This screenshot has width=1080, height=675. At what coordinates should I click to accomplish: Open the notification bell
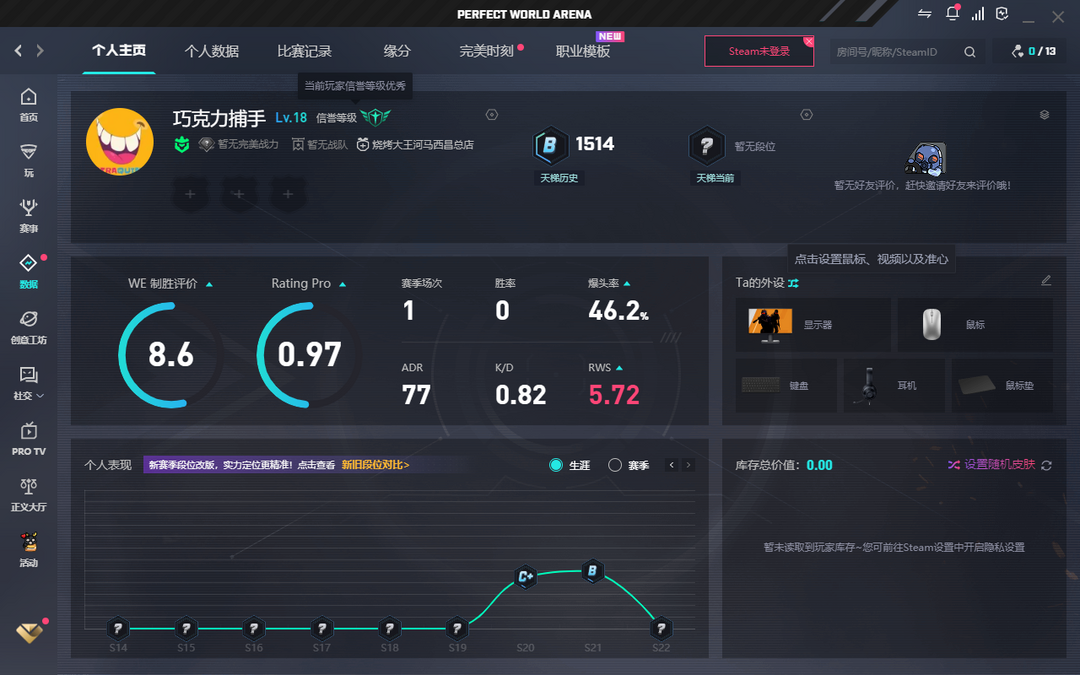(953, 13)
